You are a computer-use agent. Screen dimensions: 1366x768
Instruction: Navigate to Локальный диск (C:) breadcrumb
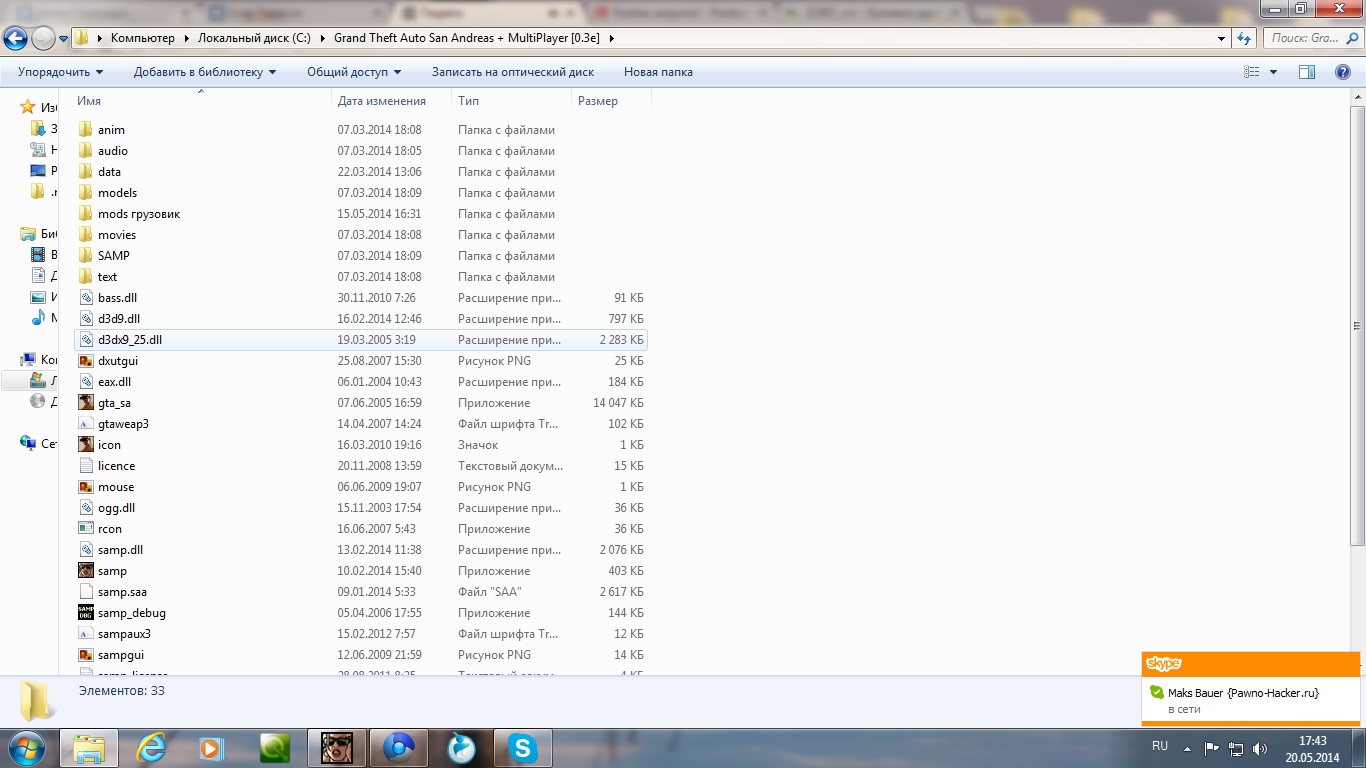(254, 38)
